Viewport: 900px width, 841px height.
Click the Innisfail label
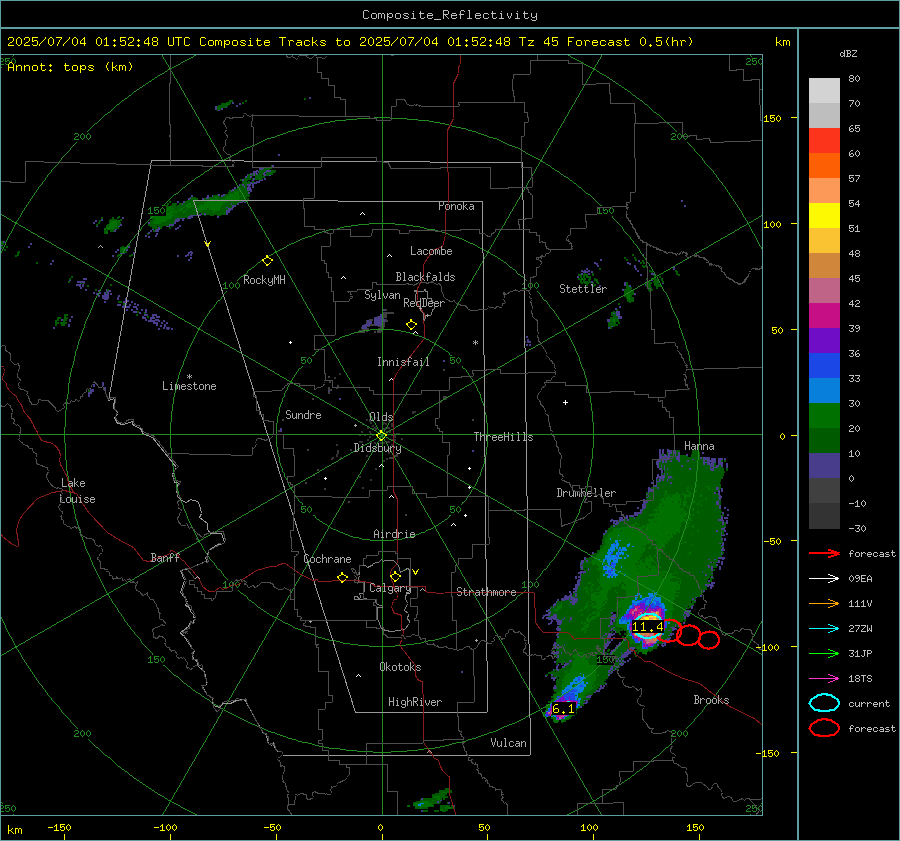(x=404, y=362)
